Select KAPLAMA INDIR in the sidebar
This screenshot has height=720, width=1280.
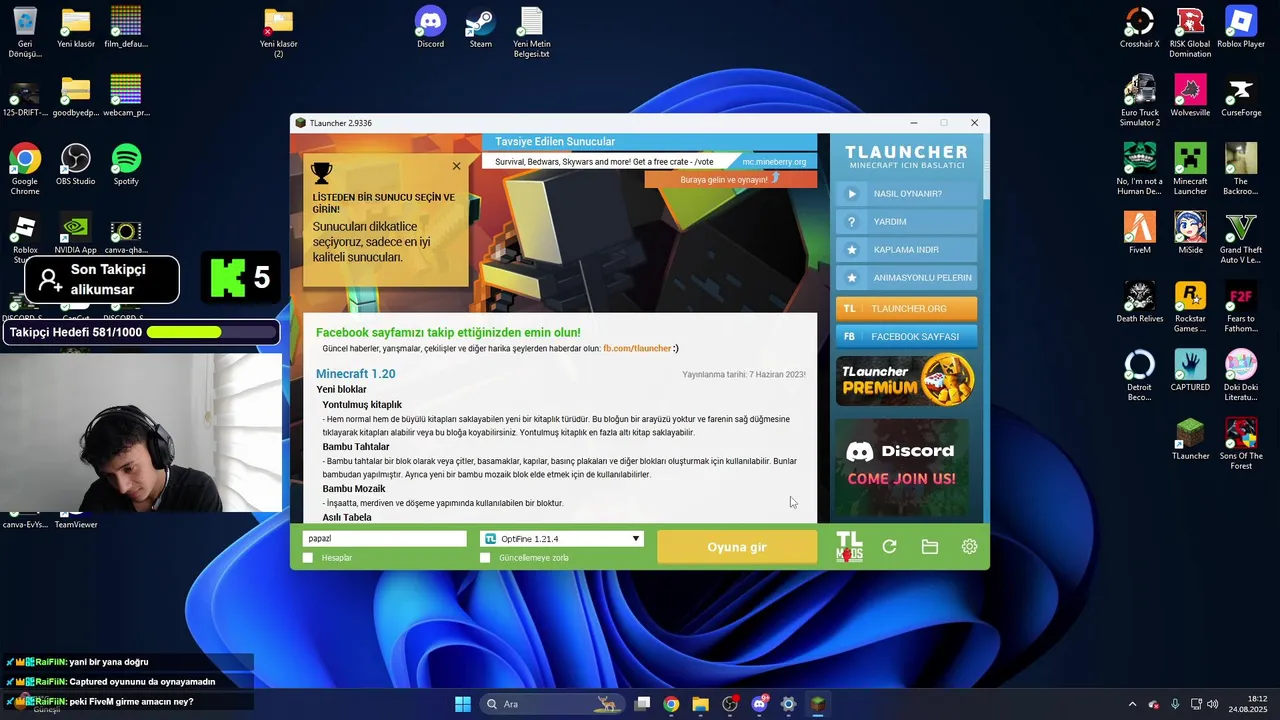pyautogui.click(x=906, y=250)
